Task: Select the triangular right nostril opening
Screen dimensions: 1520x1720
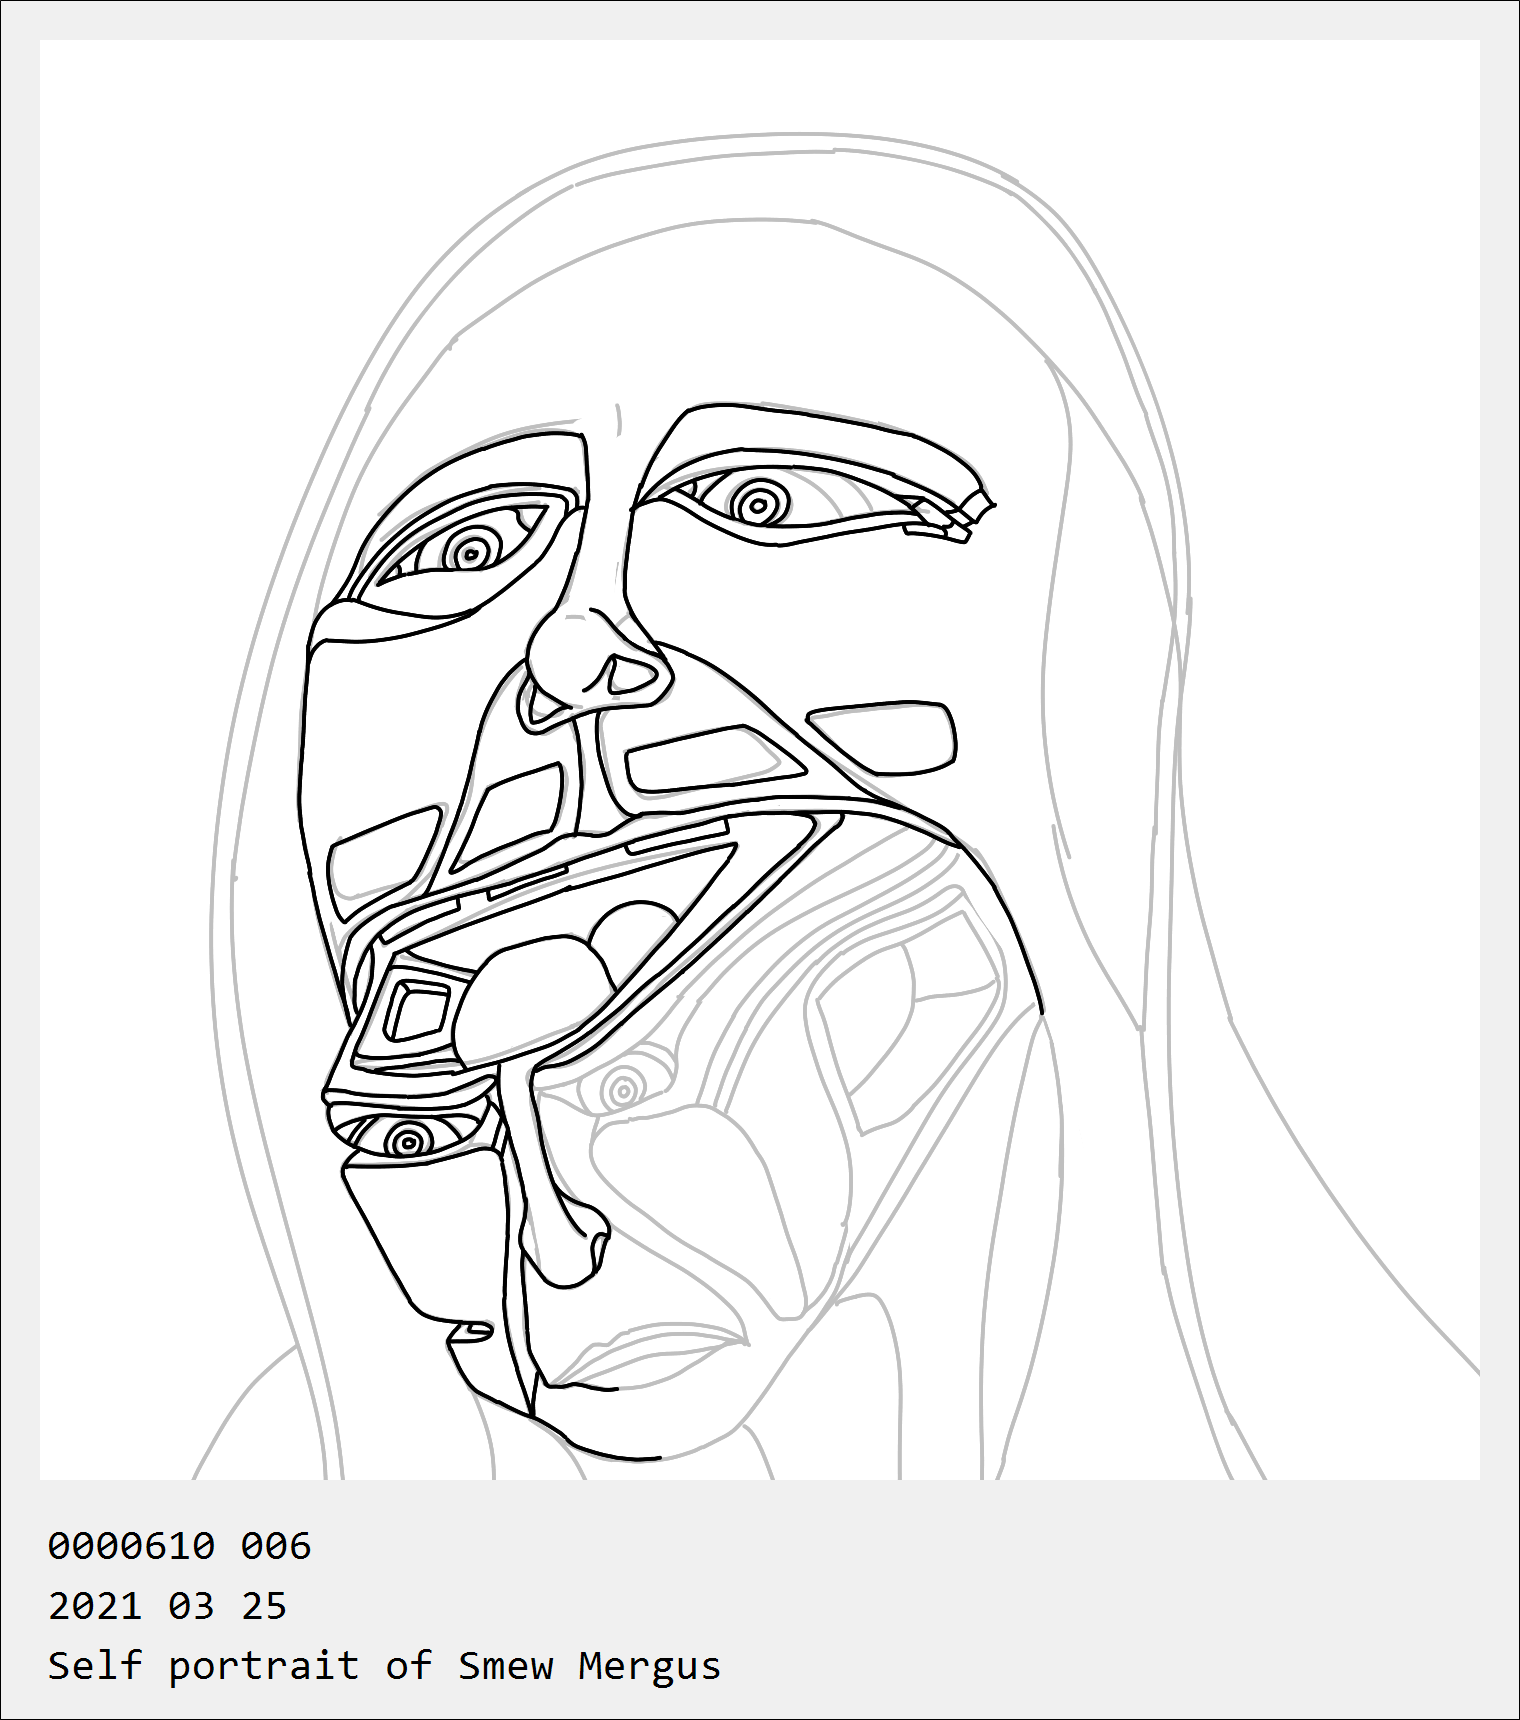Action: tap(630, 675)
